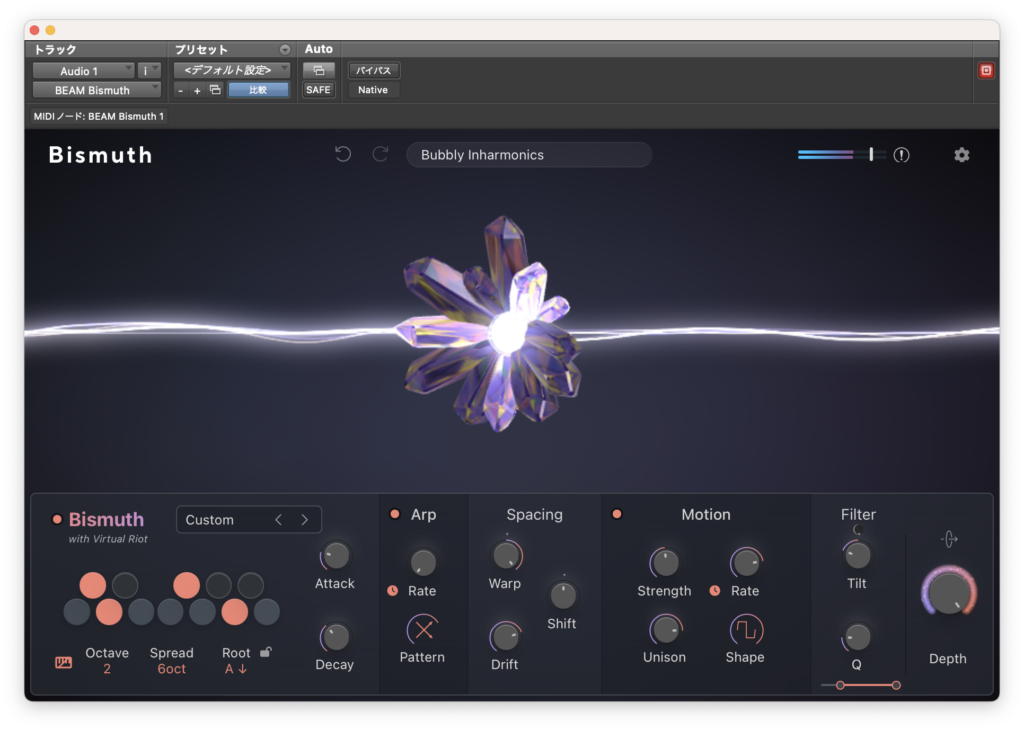
Task: Click the blue Compare button
Action: click(x=258, y=89)
